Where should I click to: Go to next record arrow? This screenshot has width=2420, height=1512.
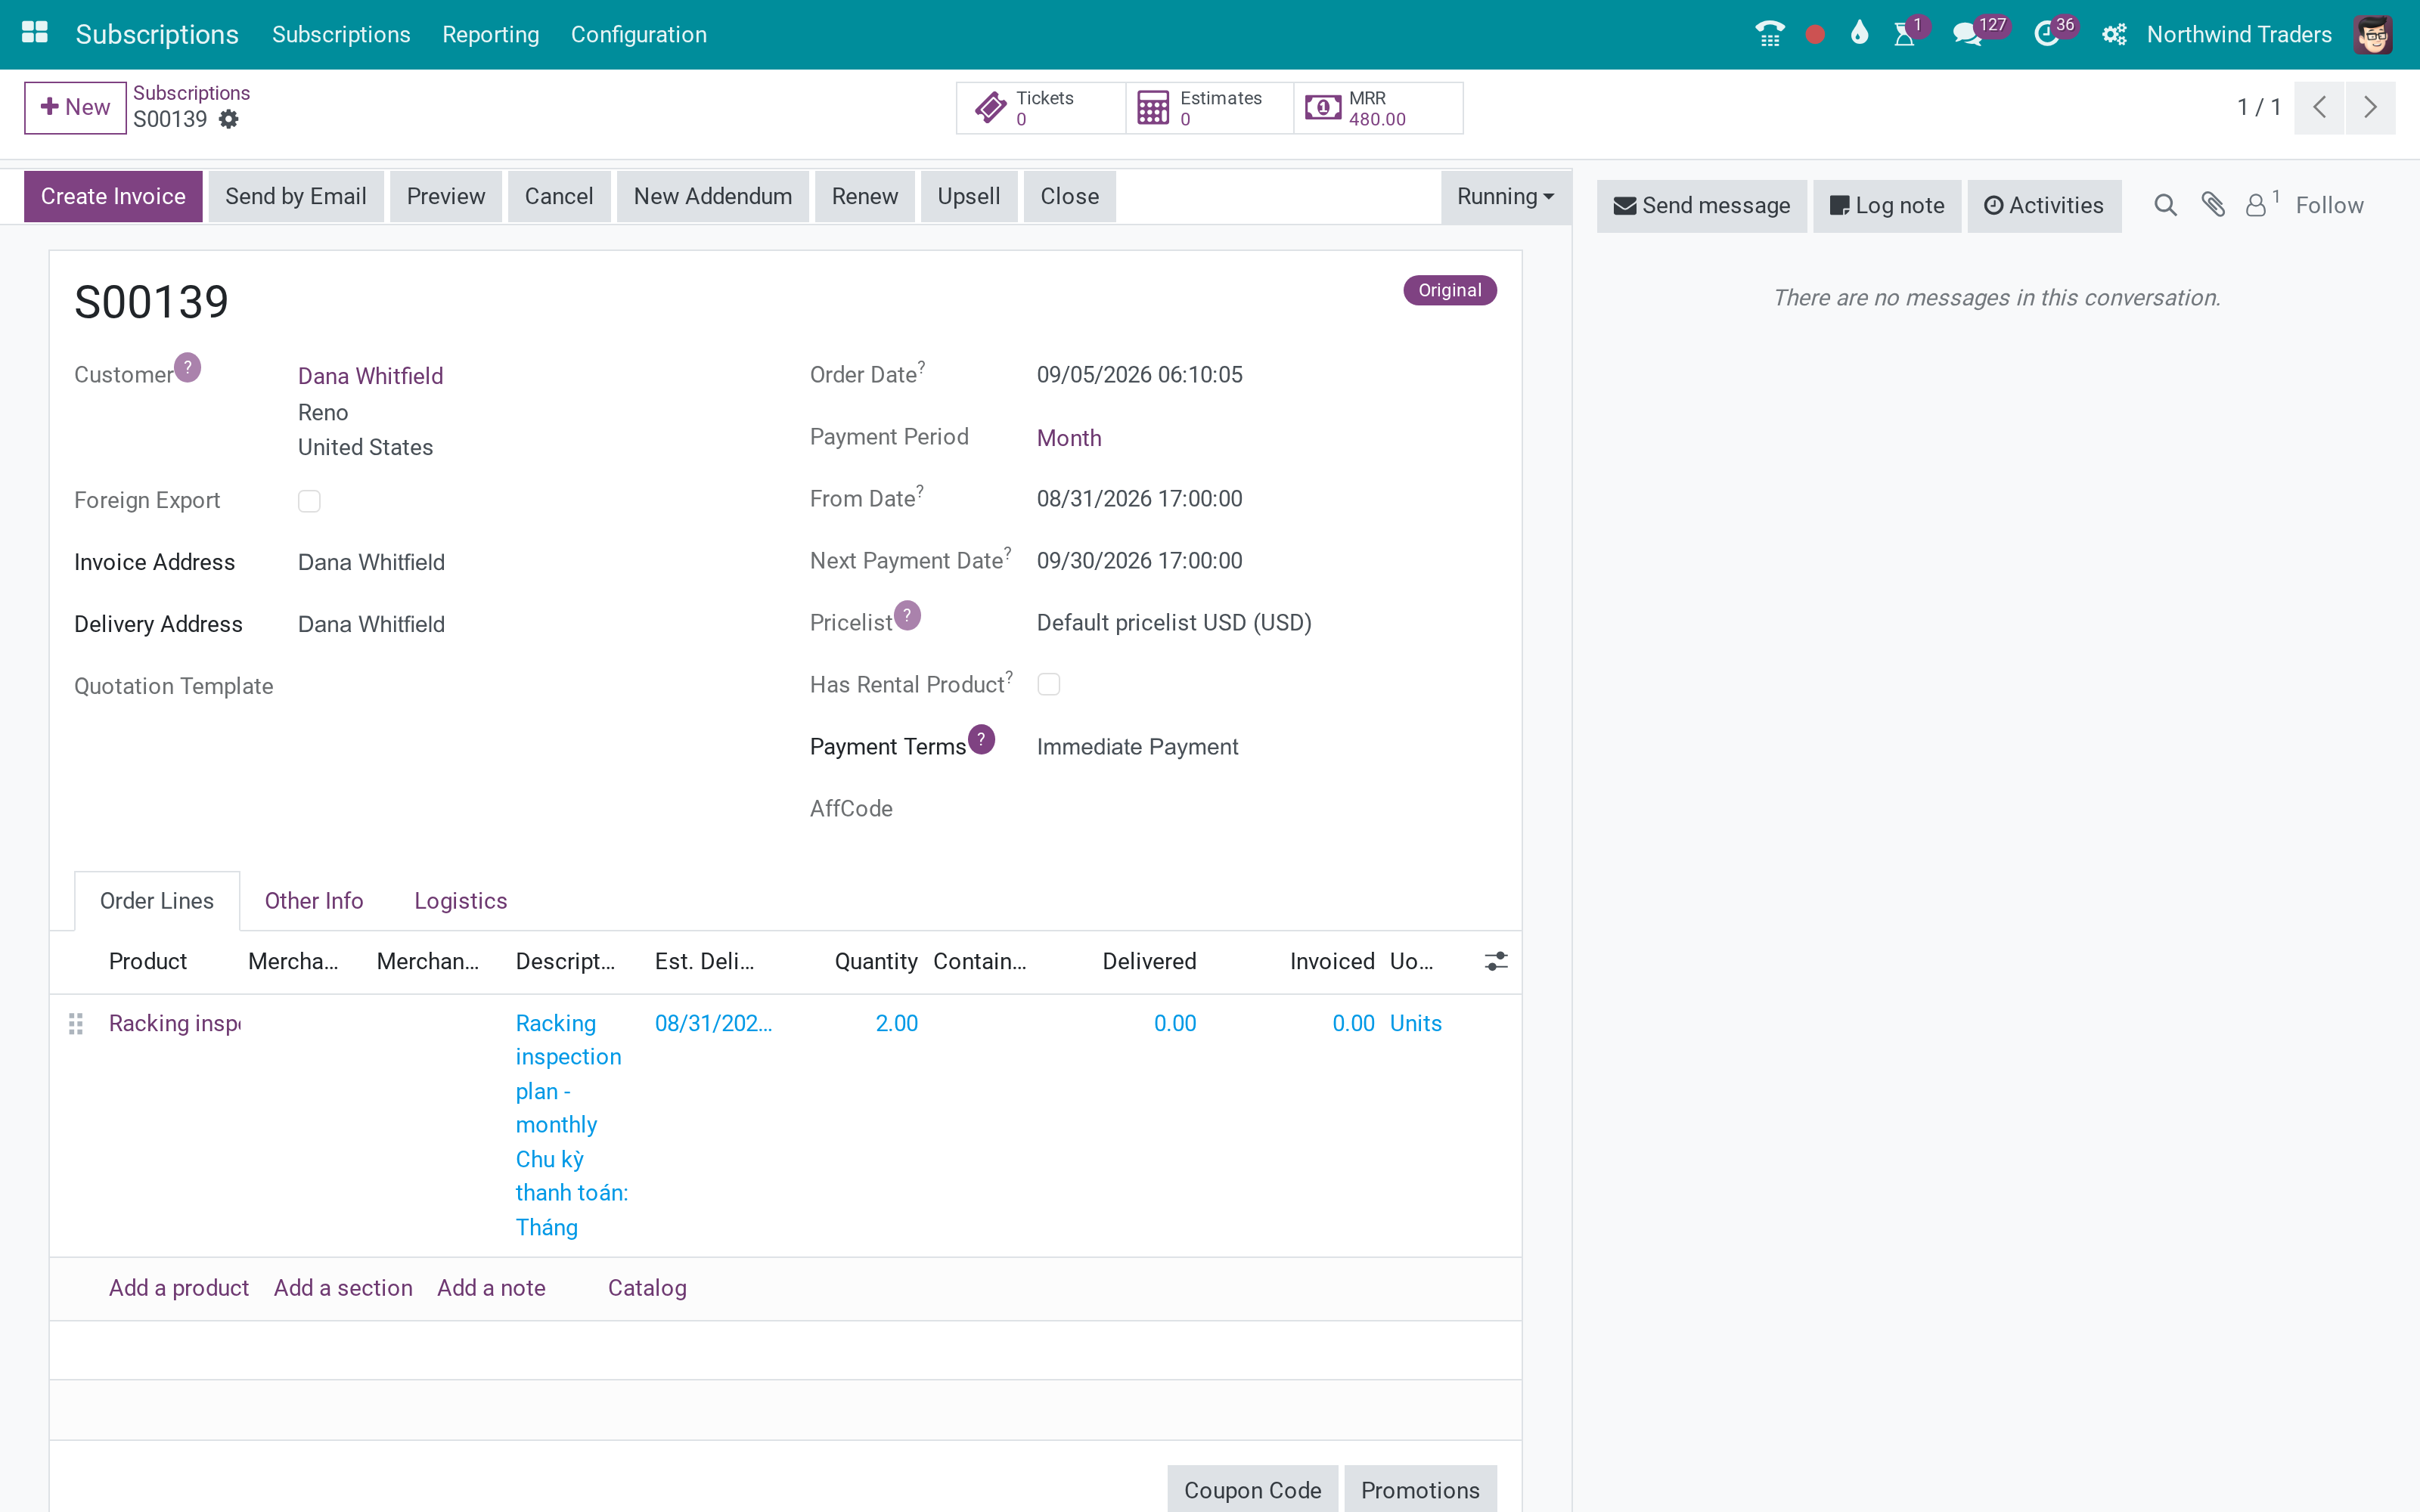2370,107
